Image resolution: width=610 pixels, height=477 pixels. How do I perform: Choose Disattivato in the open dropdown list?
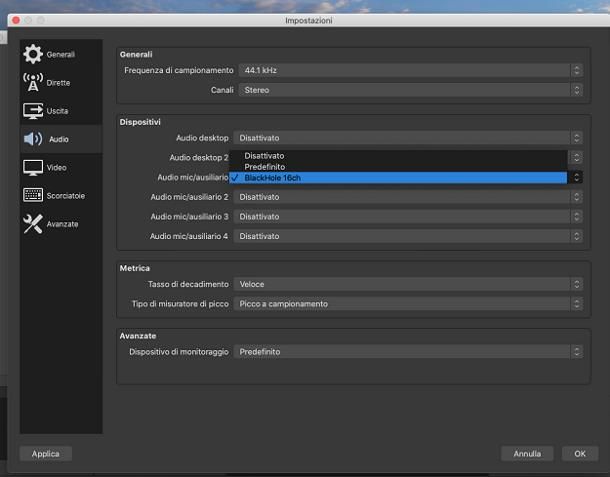click(398, 156)
